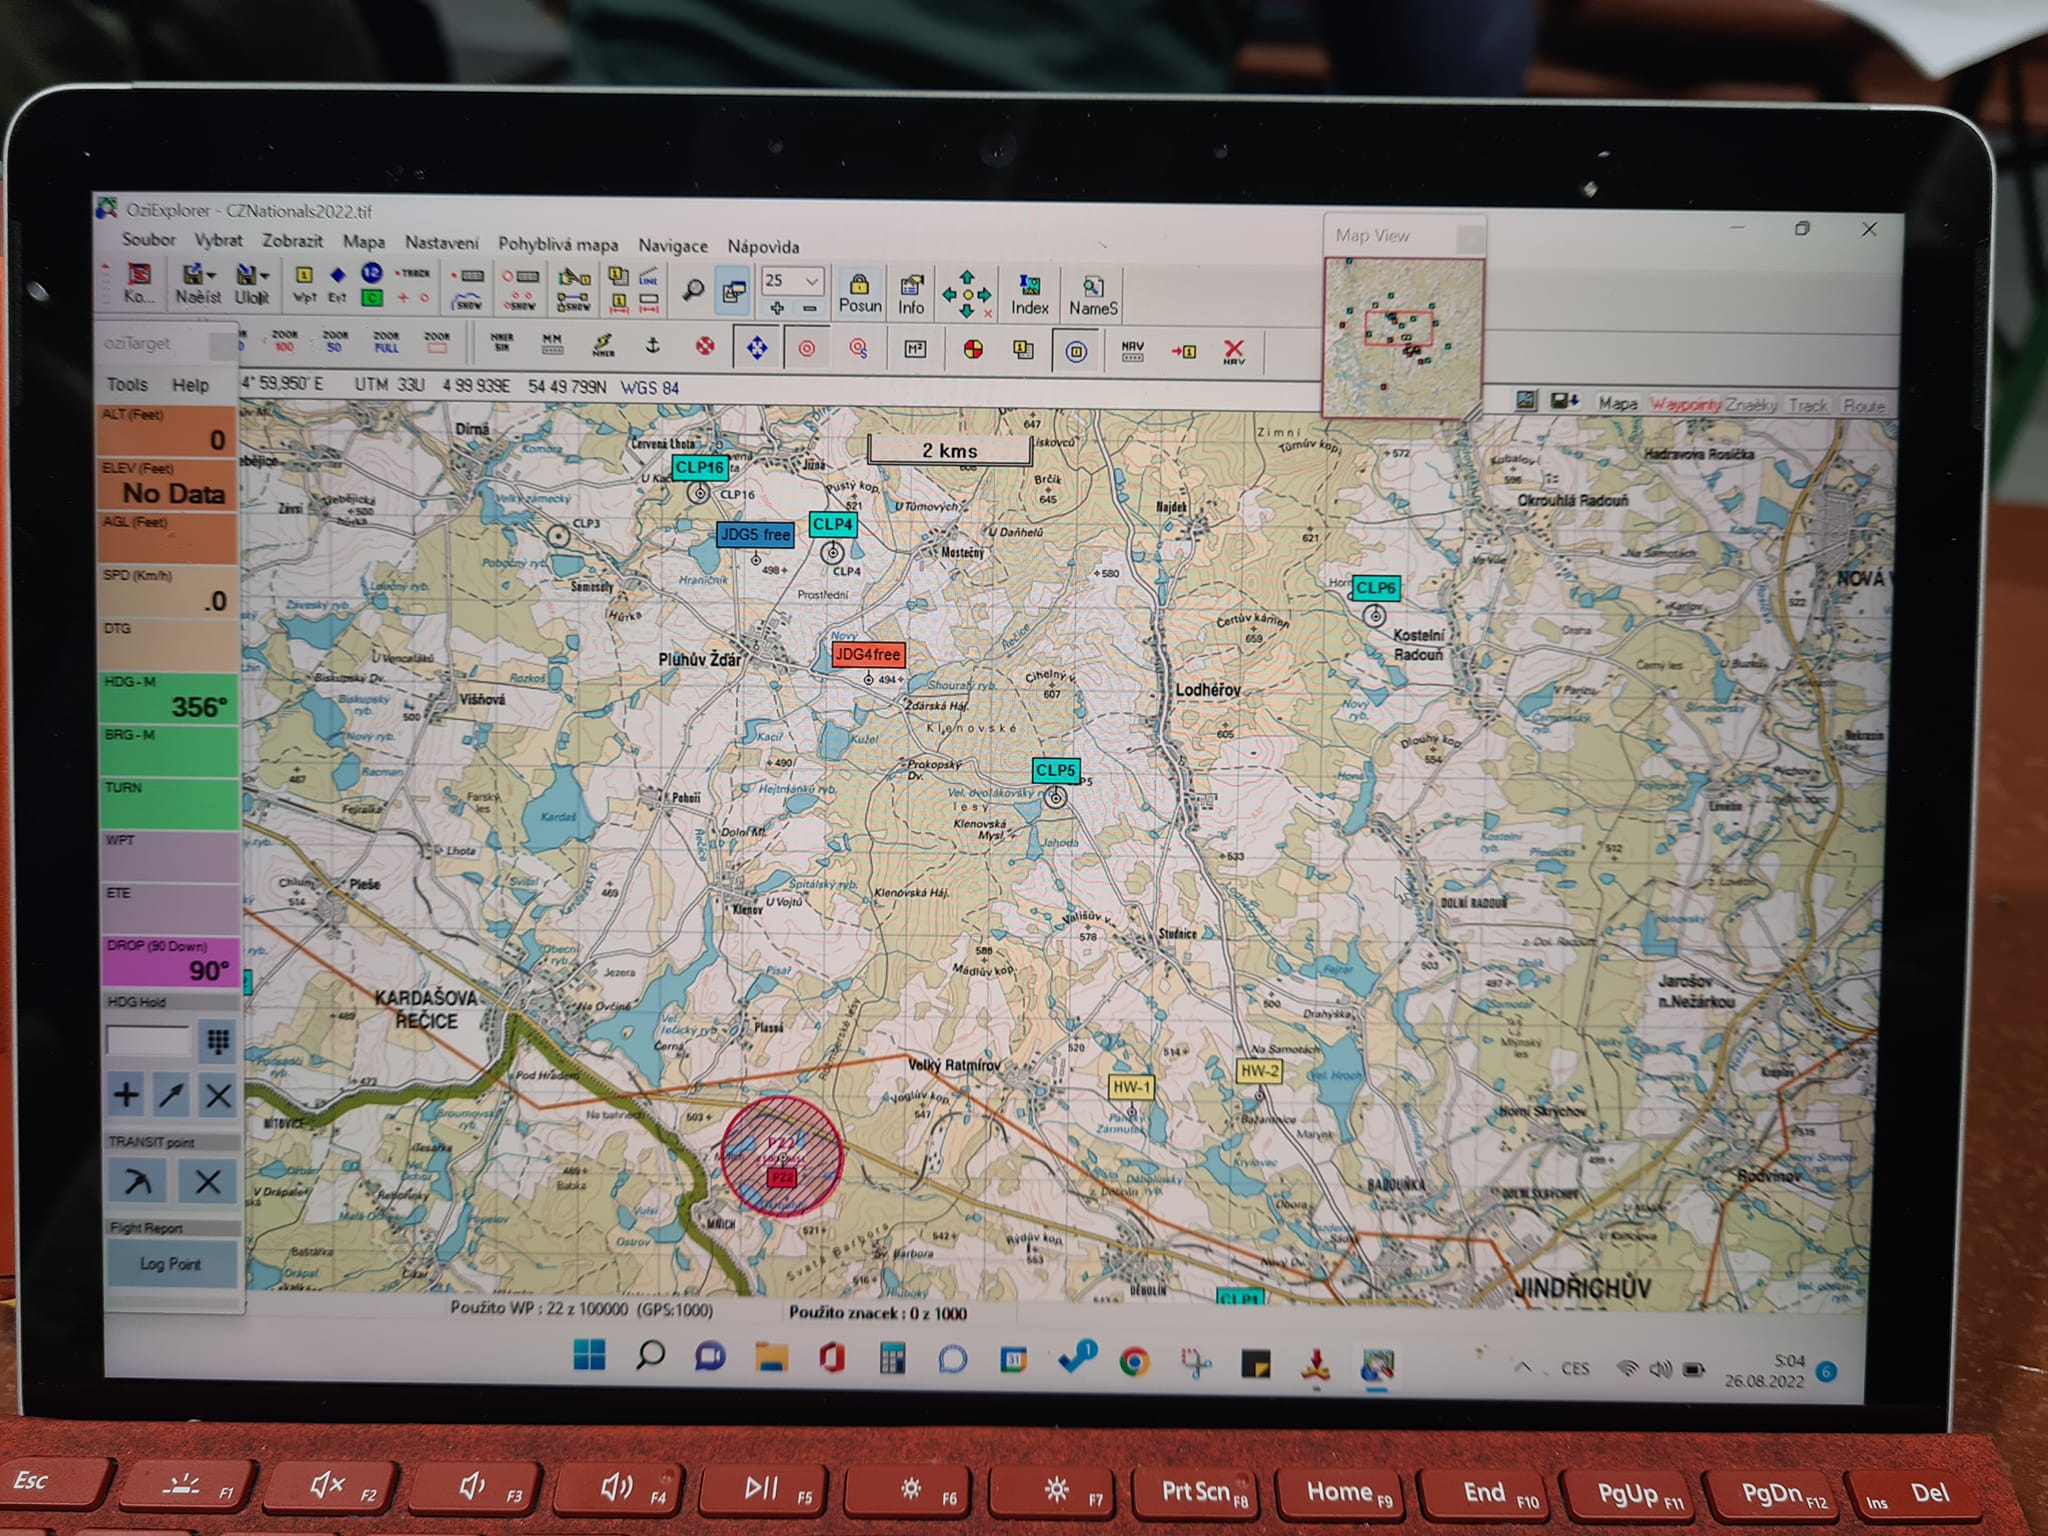
Task: Click the arrow direction button in oziTarget
Action: click(x=171, y=1095)
